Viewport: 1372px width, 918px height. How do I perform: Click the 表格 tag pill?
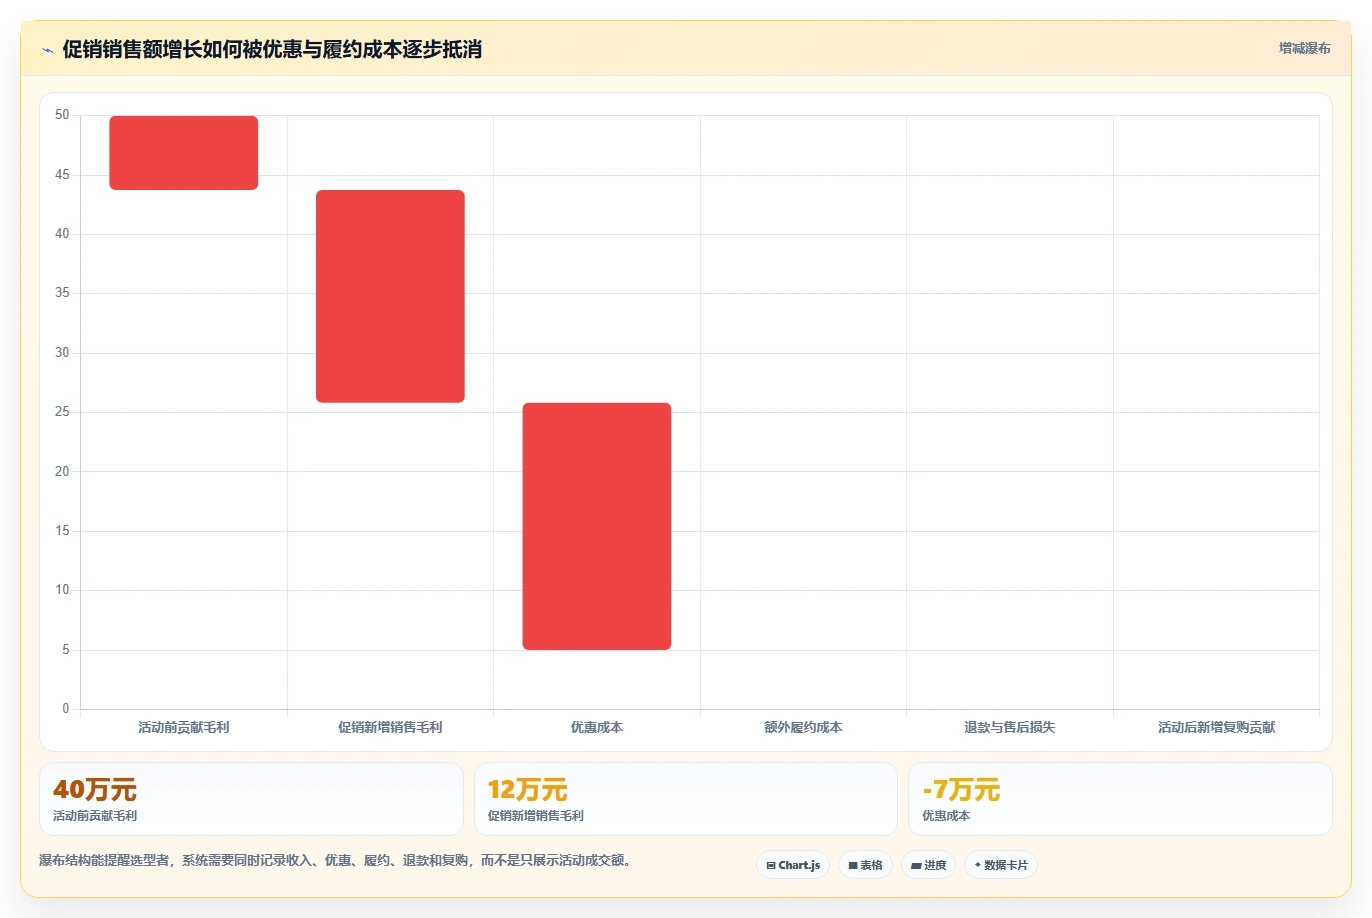(x=865, y=865)
